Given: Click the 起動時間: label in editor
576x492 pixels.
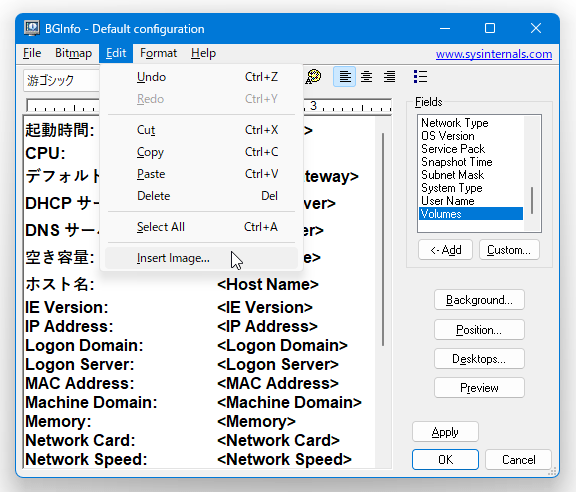Looking at the screenshot, I should pyautogui.click(x=60, y=130).
